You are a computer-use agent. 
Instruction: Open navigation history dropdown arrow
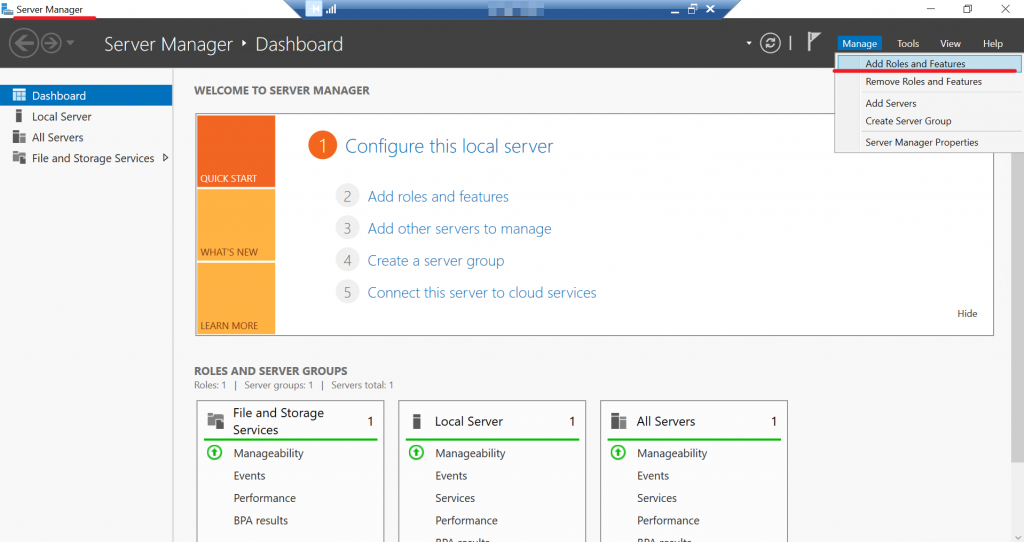point(71,43)
